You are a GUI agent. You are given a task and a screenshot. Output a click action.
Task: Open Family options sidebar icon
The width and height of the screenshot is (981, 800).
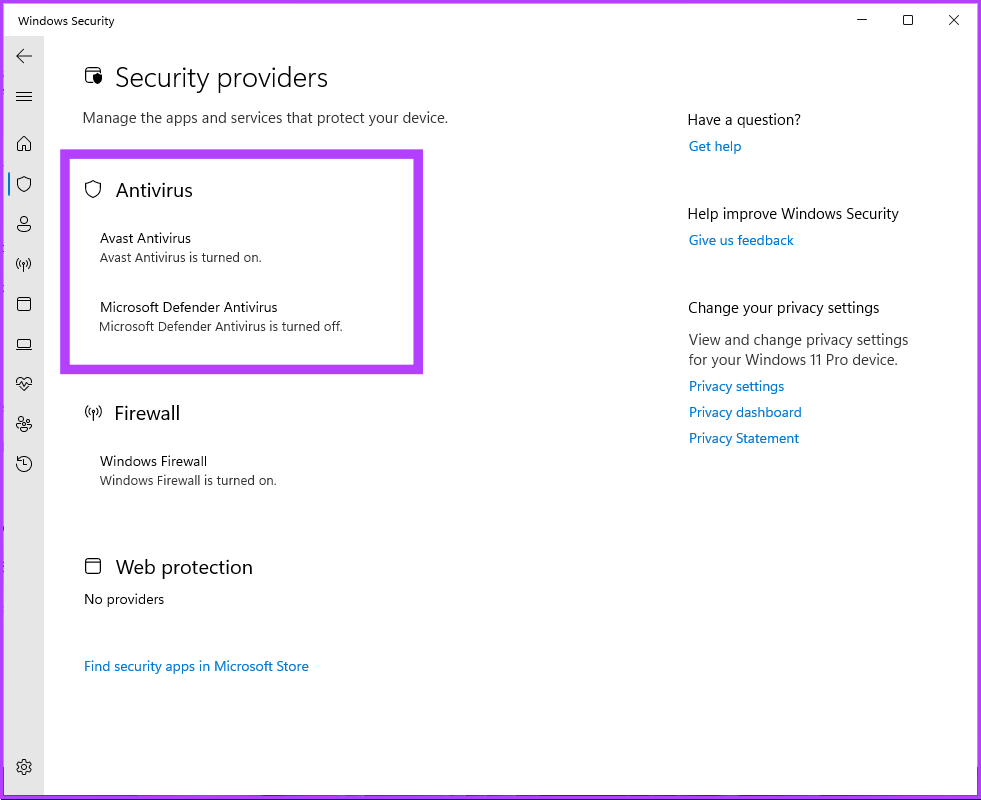click(24, 424)
